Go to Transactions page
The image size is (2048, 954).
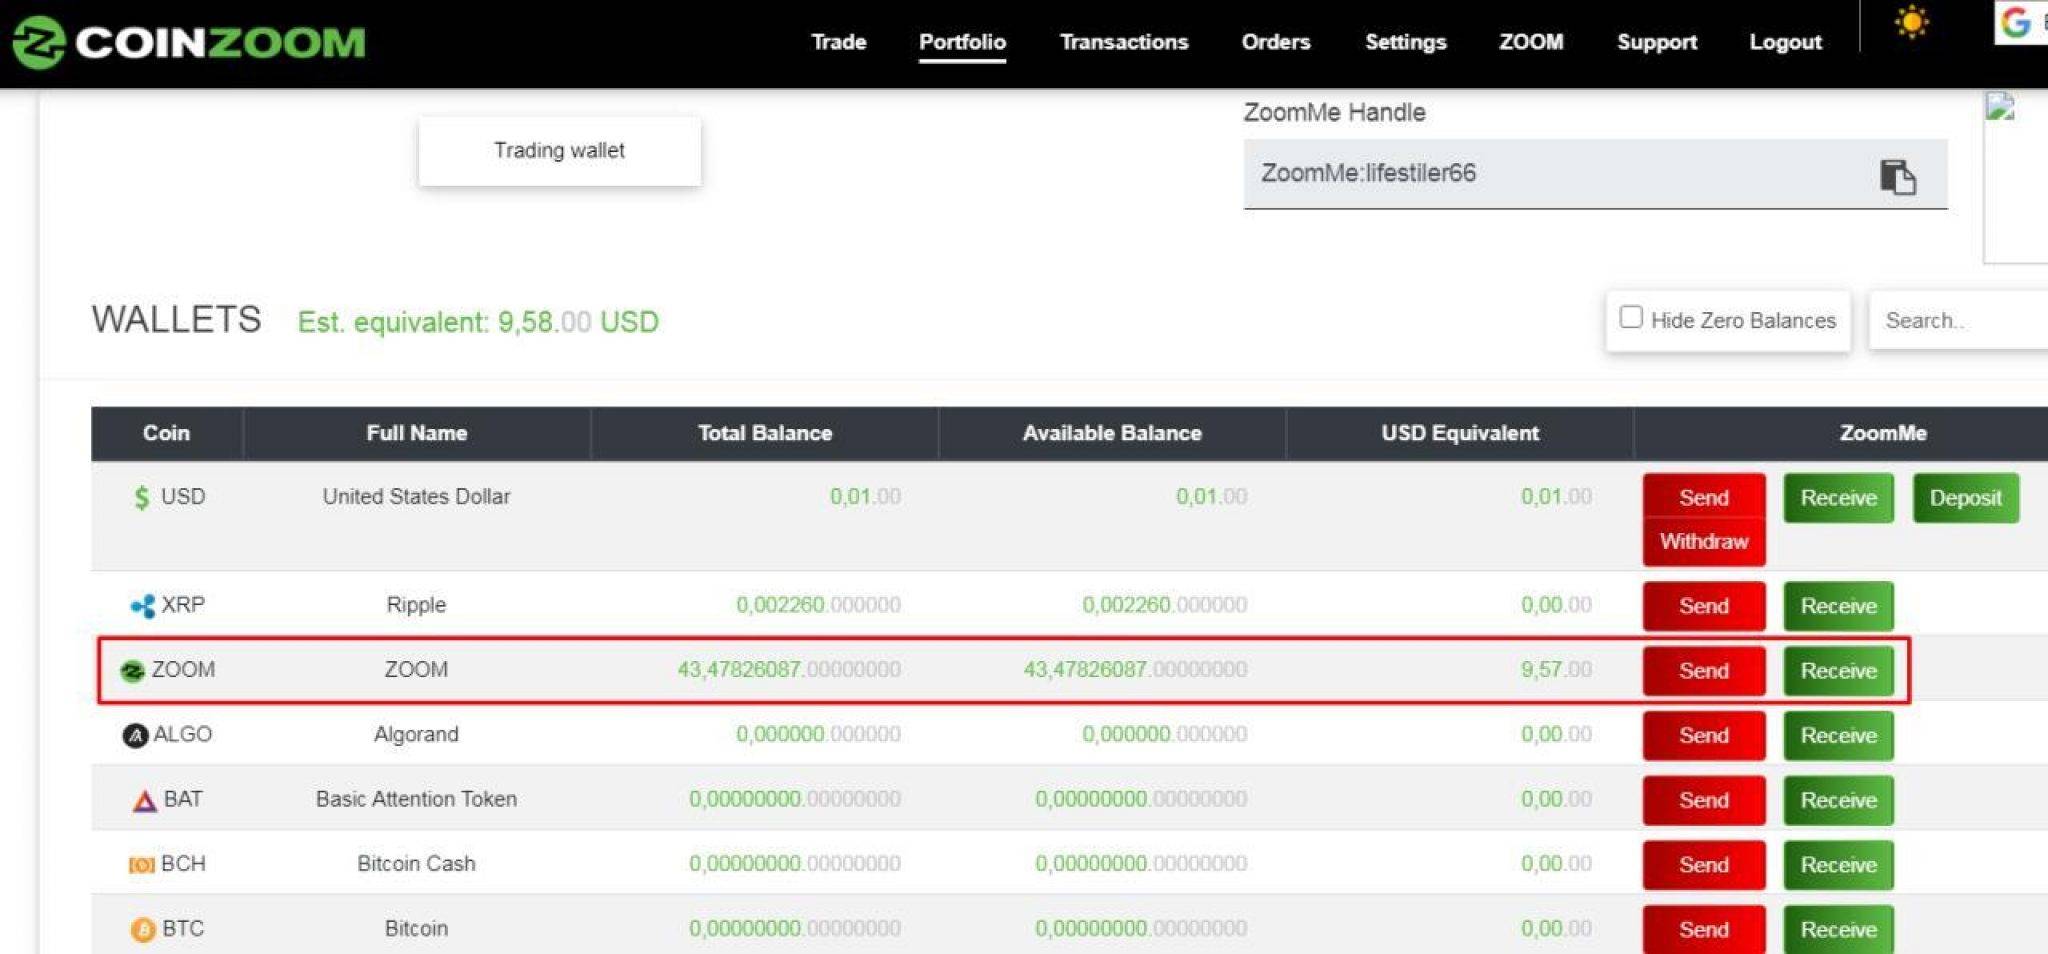coord(1124,42)
